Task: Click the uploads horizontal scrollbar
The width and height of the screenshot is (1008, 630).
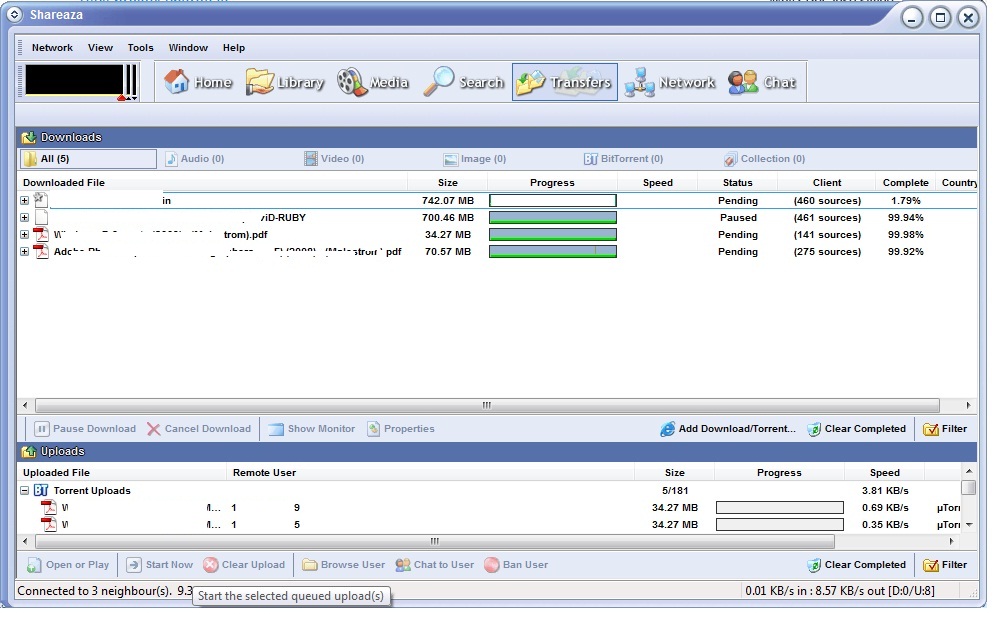Action: coord(435,541)
